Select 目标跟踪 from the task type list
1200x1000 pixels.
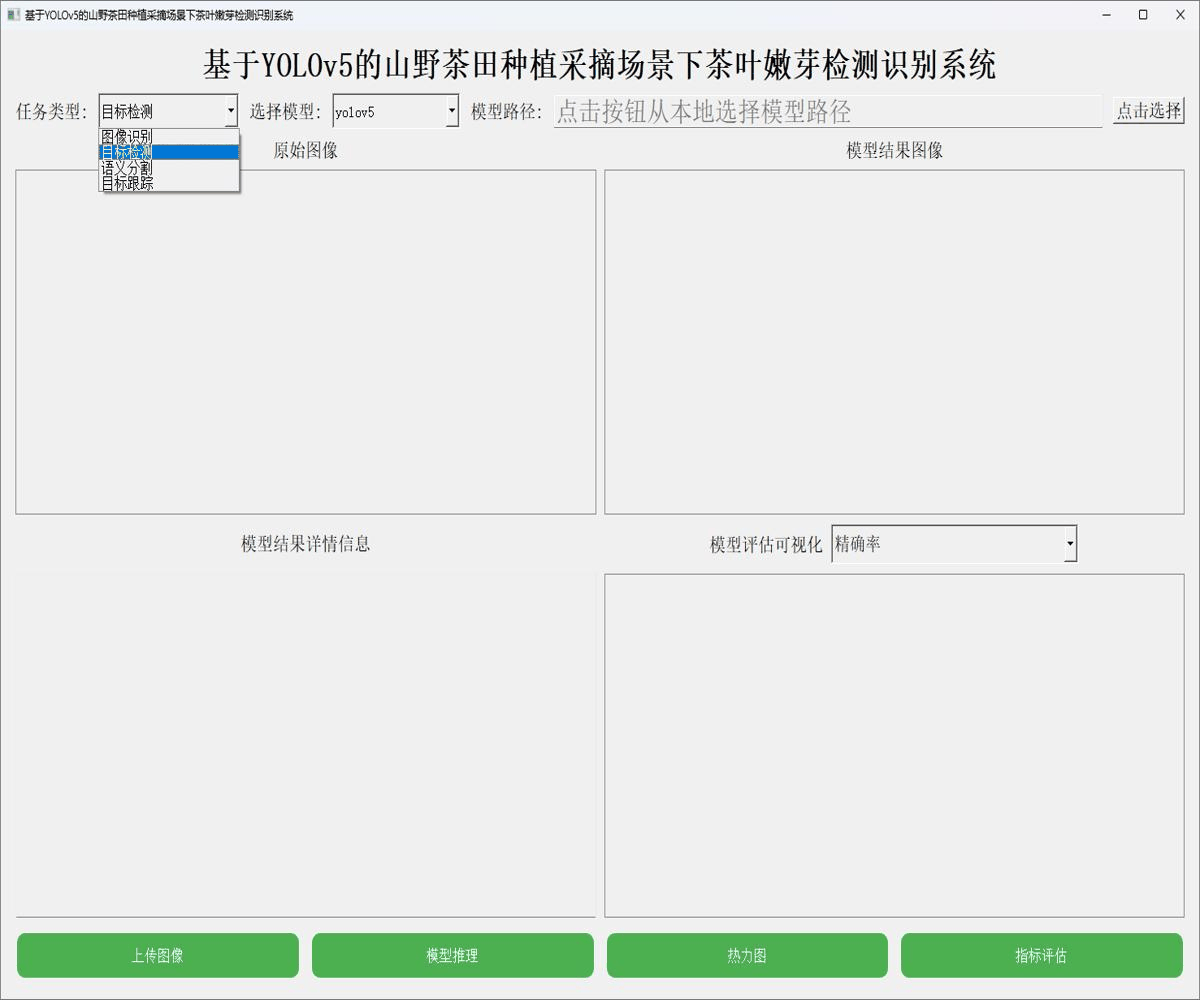point(169,183)
